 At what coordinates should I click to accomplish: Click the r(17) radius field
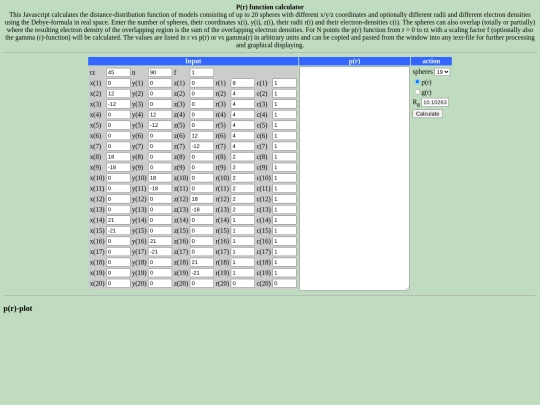tap(242, 252)
